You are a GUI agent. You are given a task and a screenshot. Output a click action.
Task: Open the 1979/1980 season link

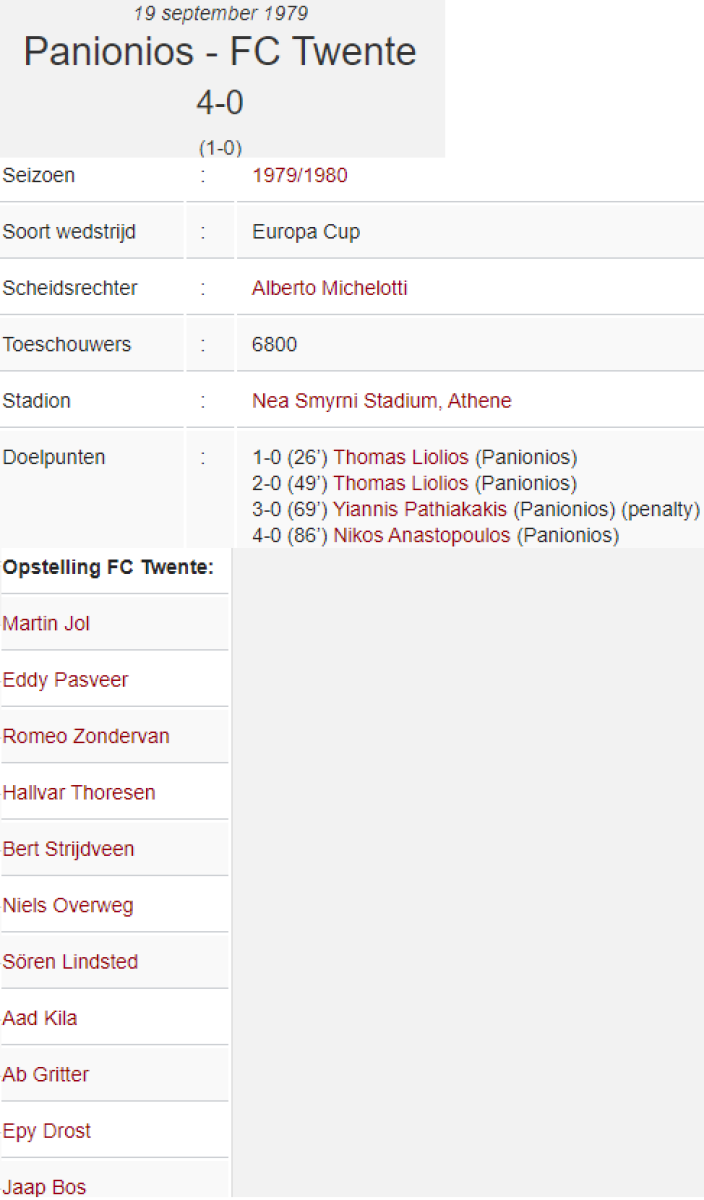pos(299,176)
